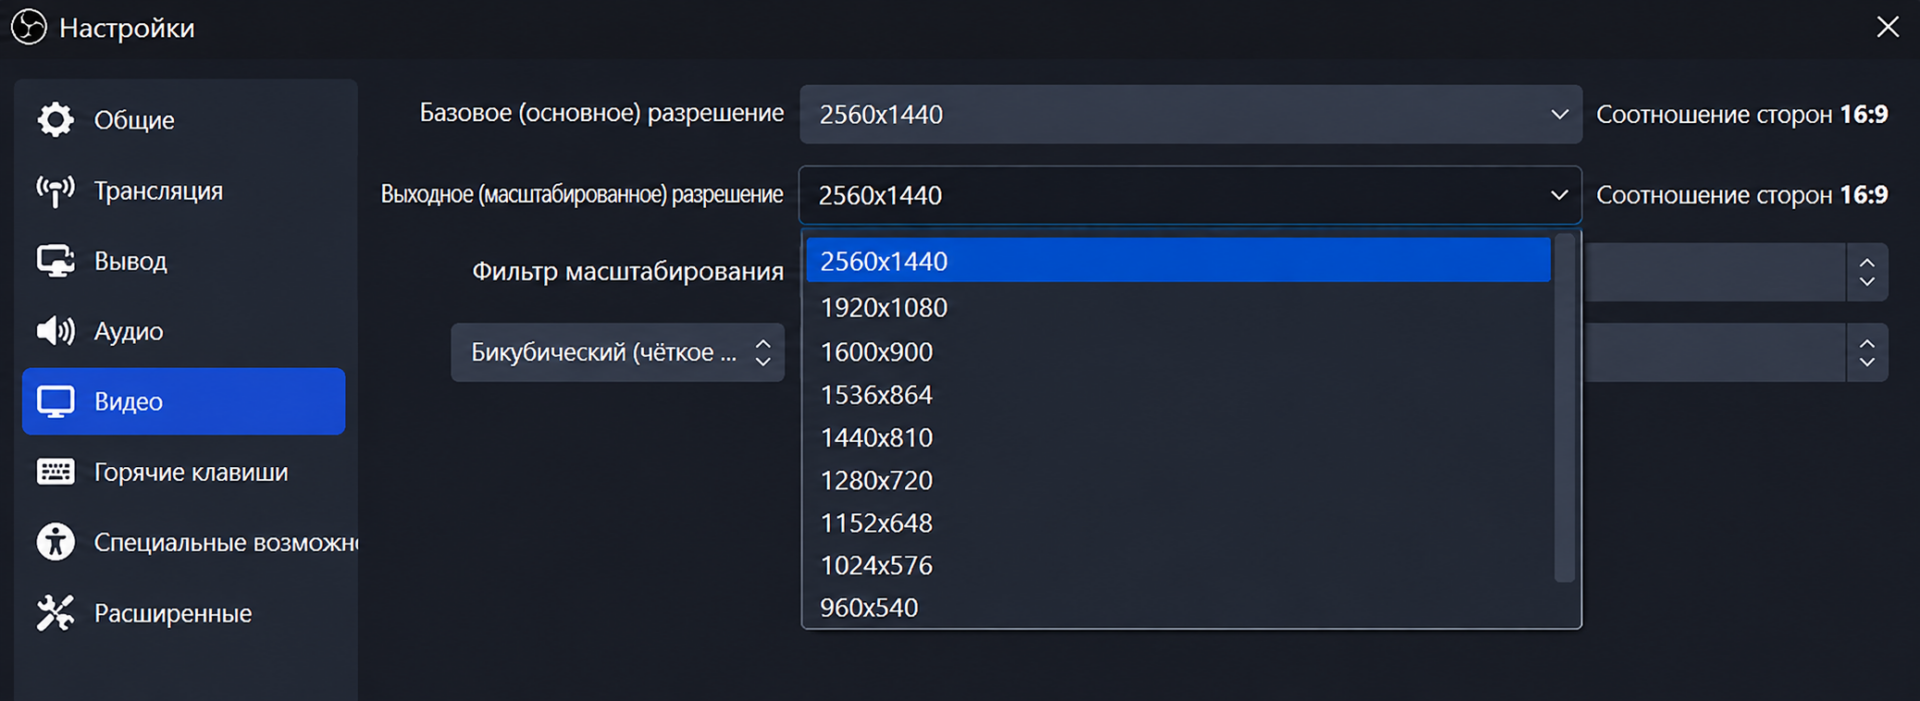Open the Общие settings section
This screenshot has width=1920, height=701.
coord(184,120)
